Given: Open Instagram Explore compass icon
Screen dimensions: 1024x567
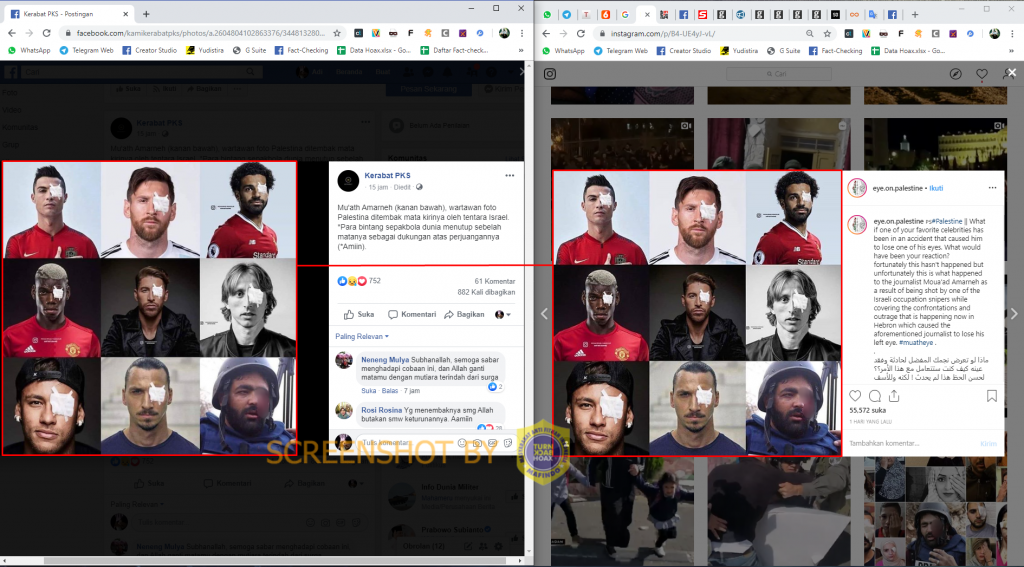Looking at the screenshot, I should (955, 74).
